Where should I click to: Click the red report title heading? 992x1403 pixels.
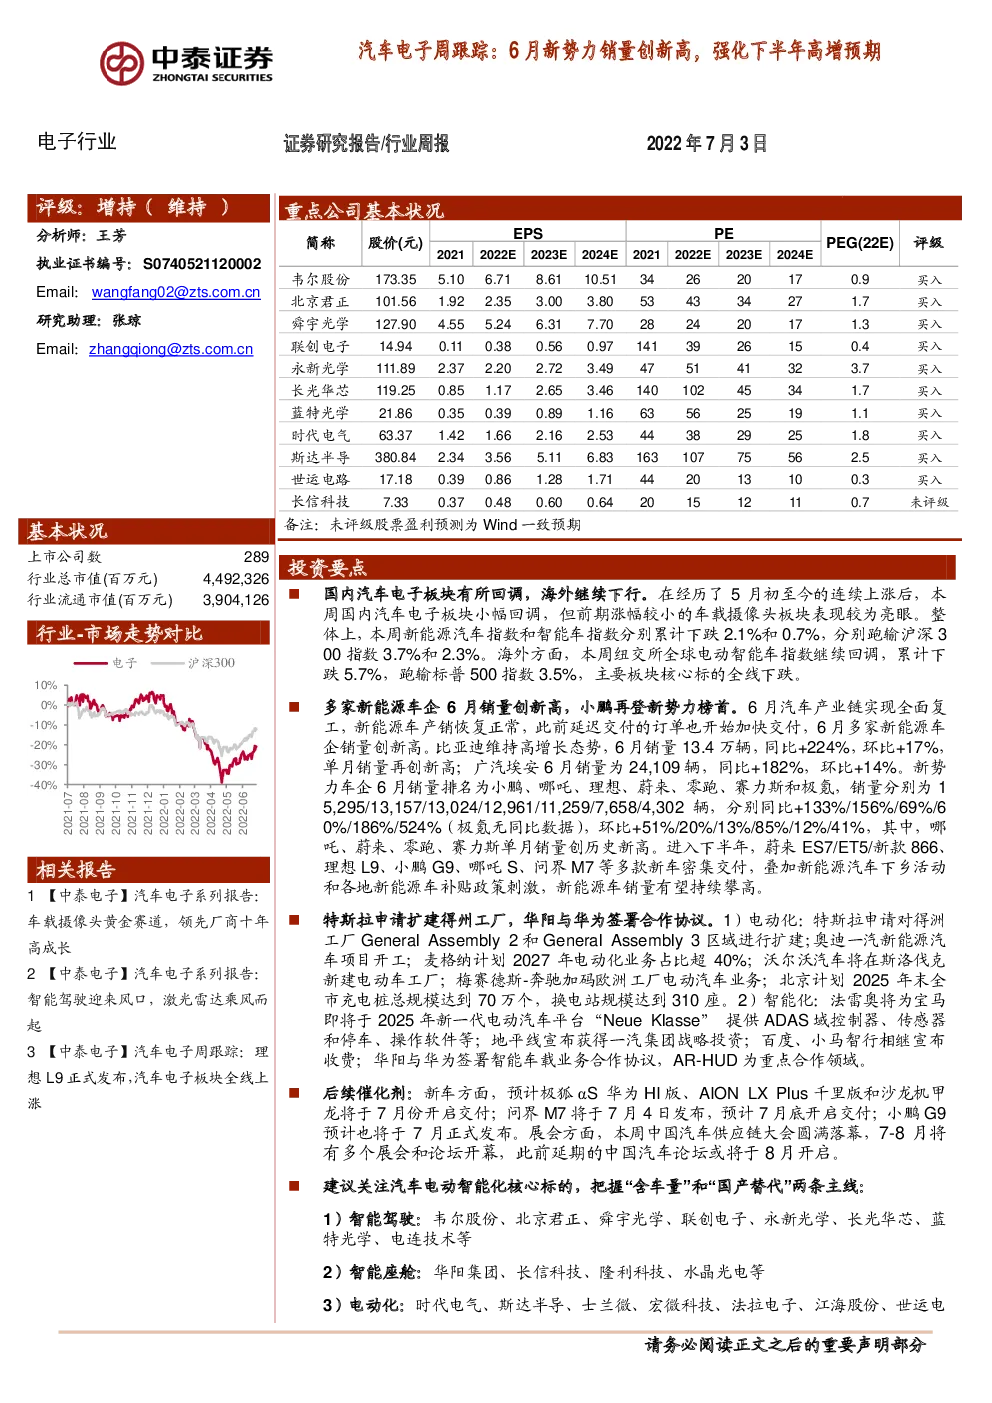619,51
